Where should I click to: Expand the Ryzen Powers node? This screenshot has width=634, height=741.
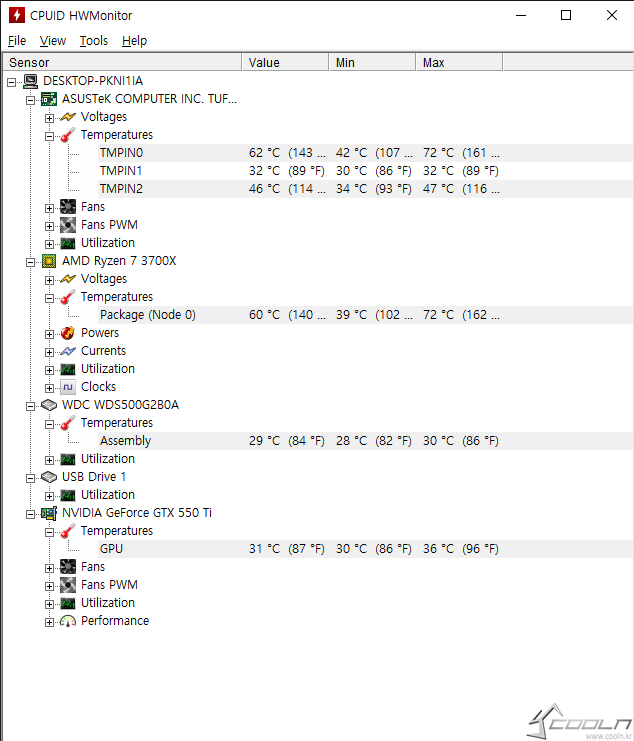click(x=49, y=334)
